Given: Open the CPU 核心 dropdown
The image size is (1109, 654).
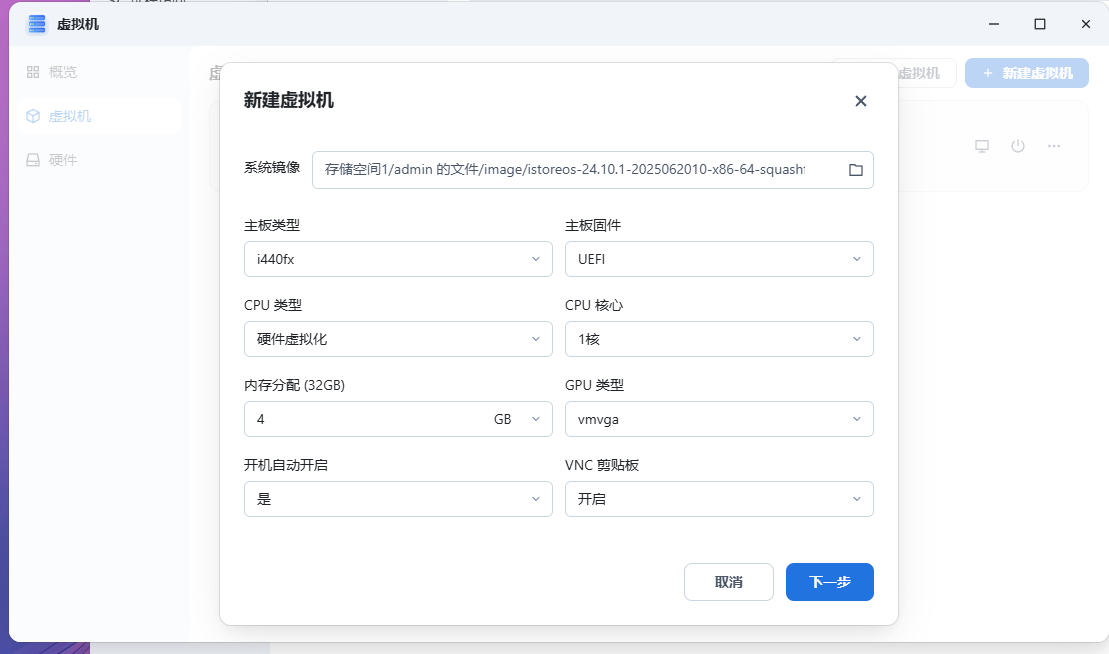Looking at the screenshot, I should [x=719, y=339].
